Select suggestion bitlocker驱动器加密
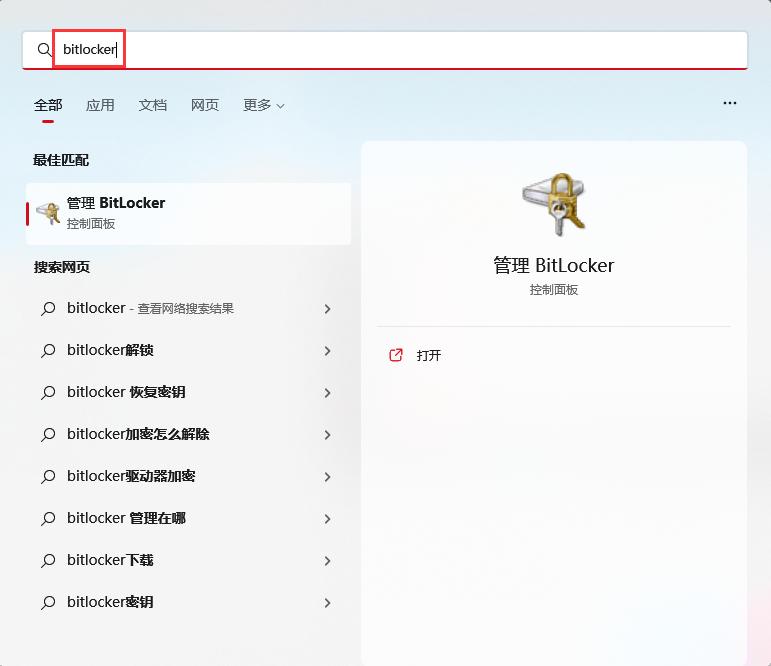This screenshot has height=666, width=771. [188, 477]
